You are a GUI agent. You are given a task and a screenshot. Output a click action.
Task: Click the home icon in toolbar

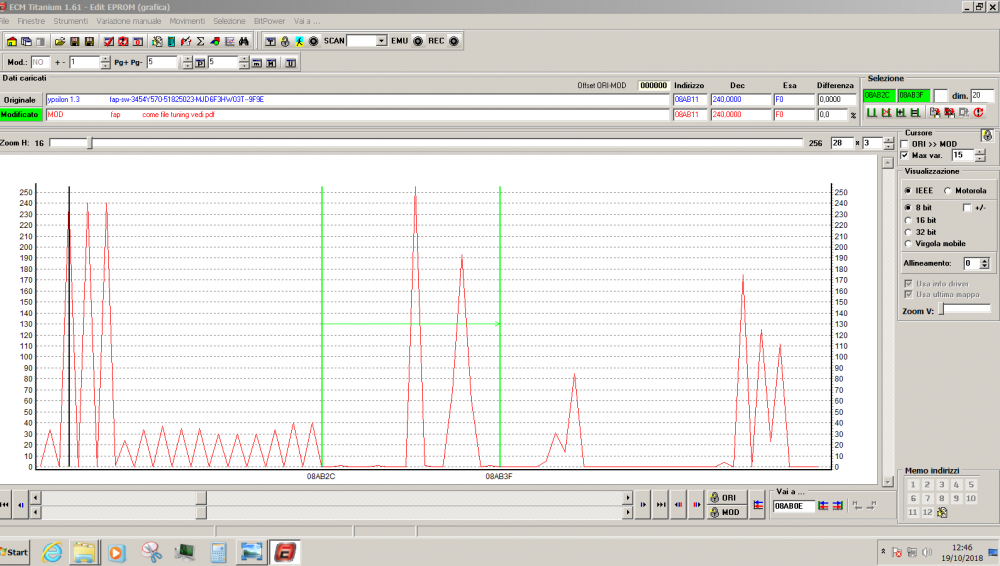click(11, 41)
